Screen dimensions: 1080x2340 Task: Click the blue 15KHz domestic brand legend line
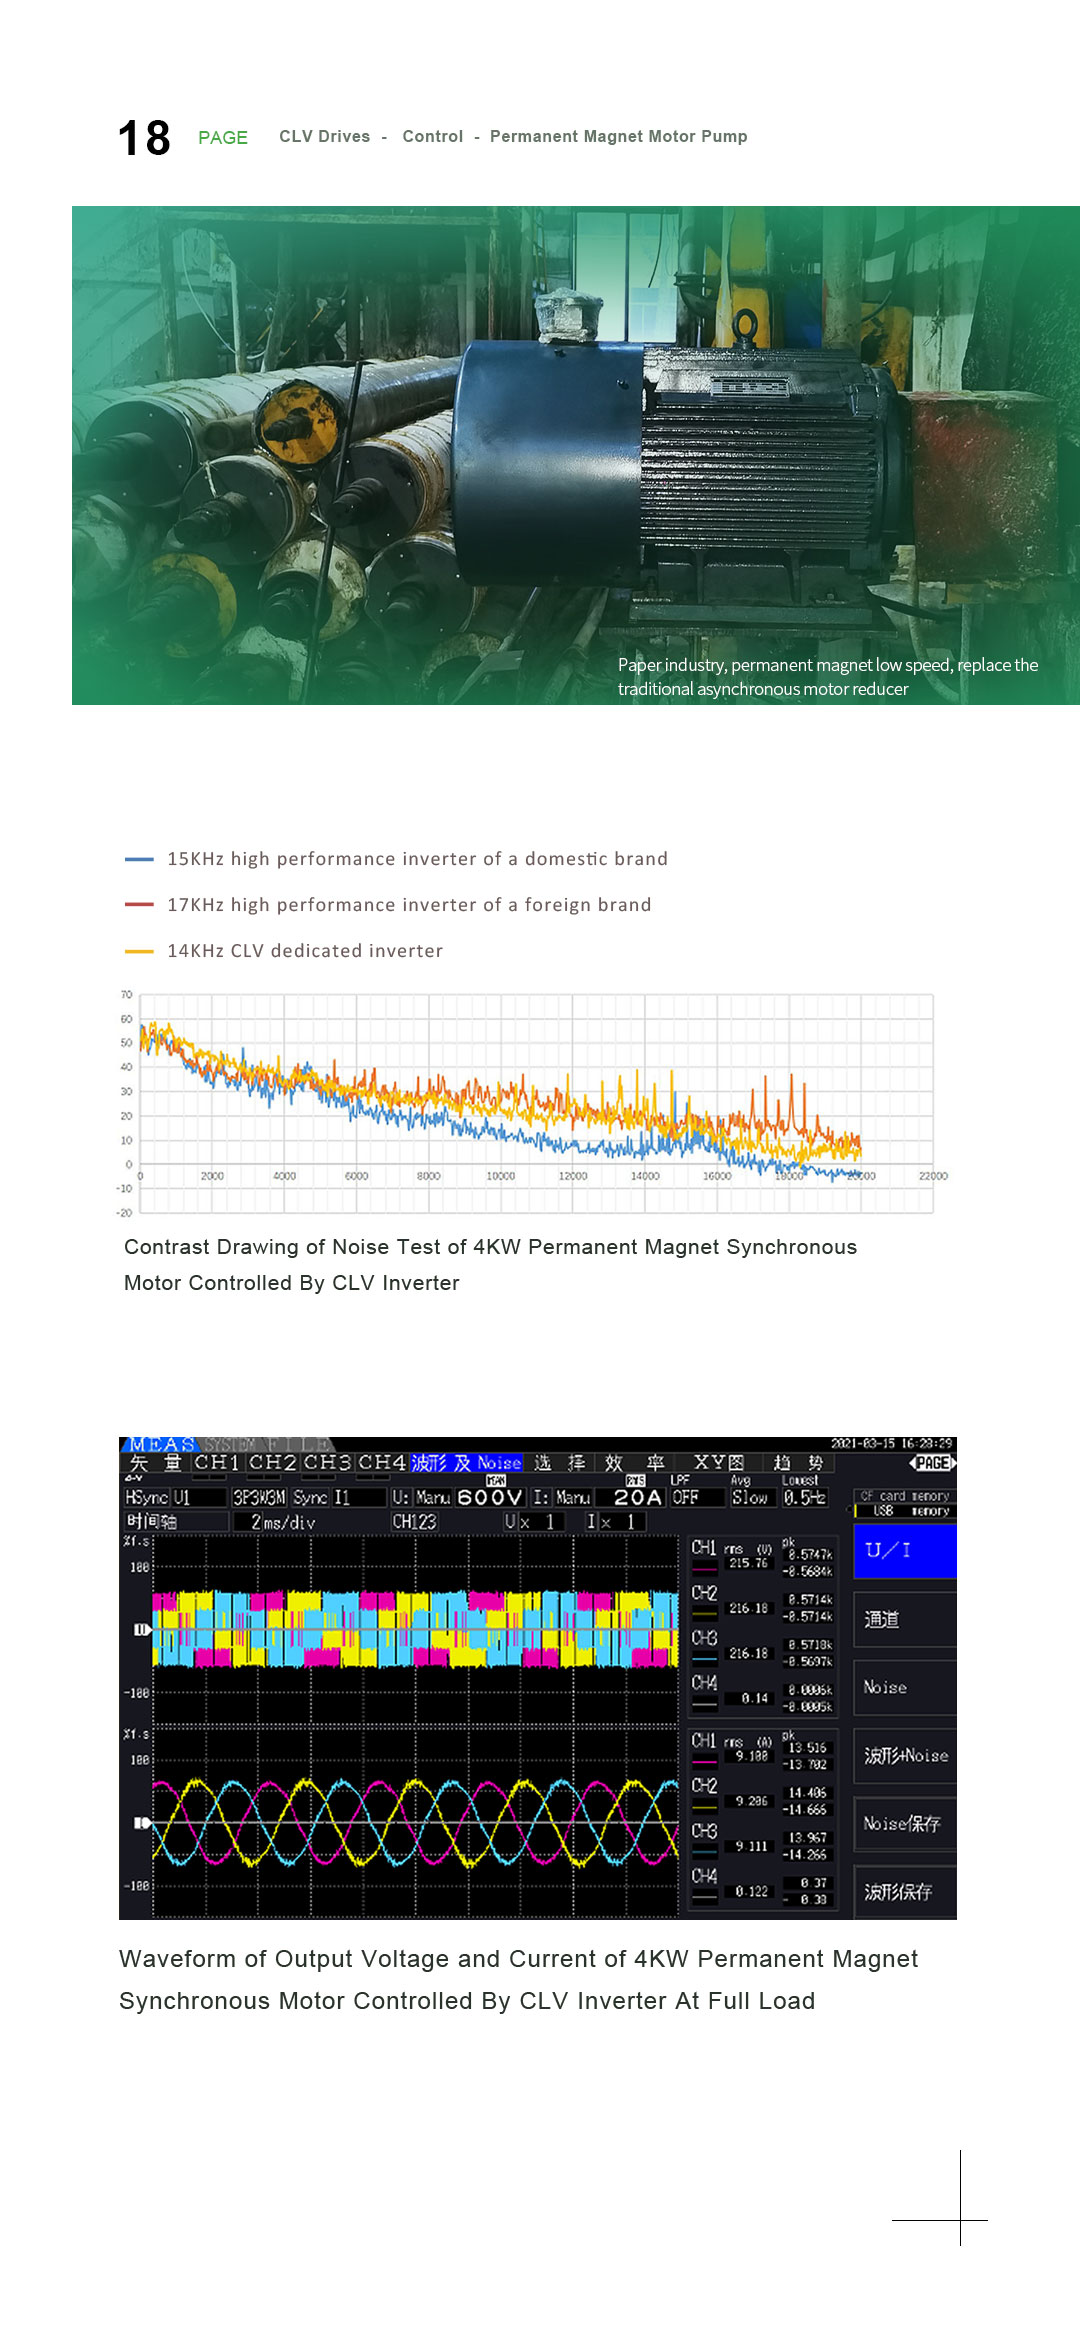tap(139, 859)
